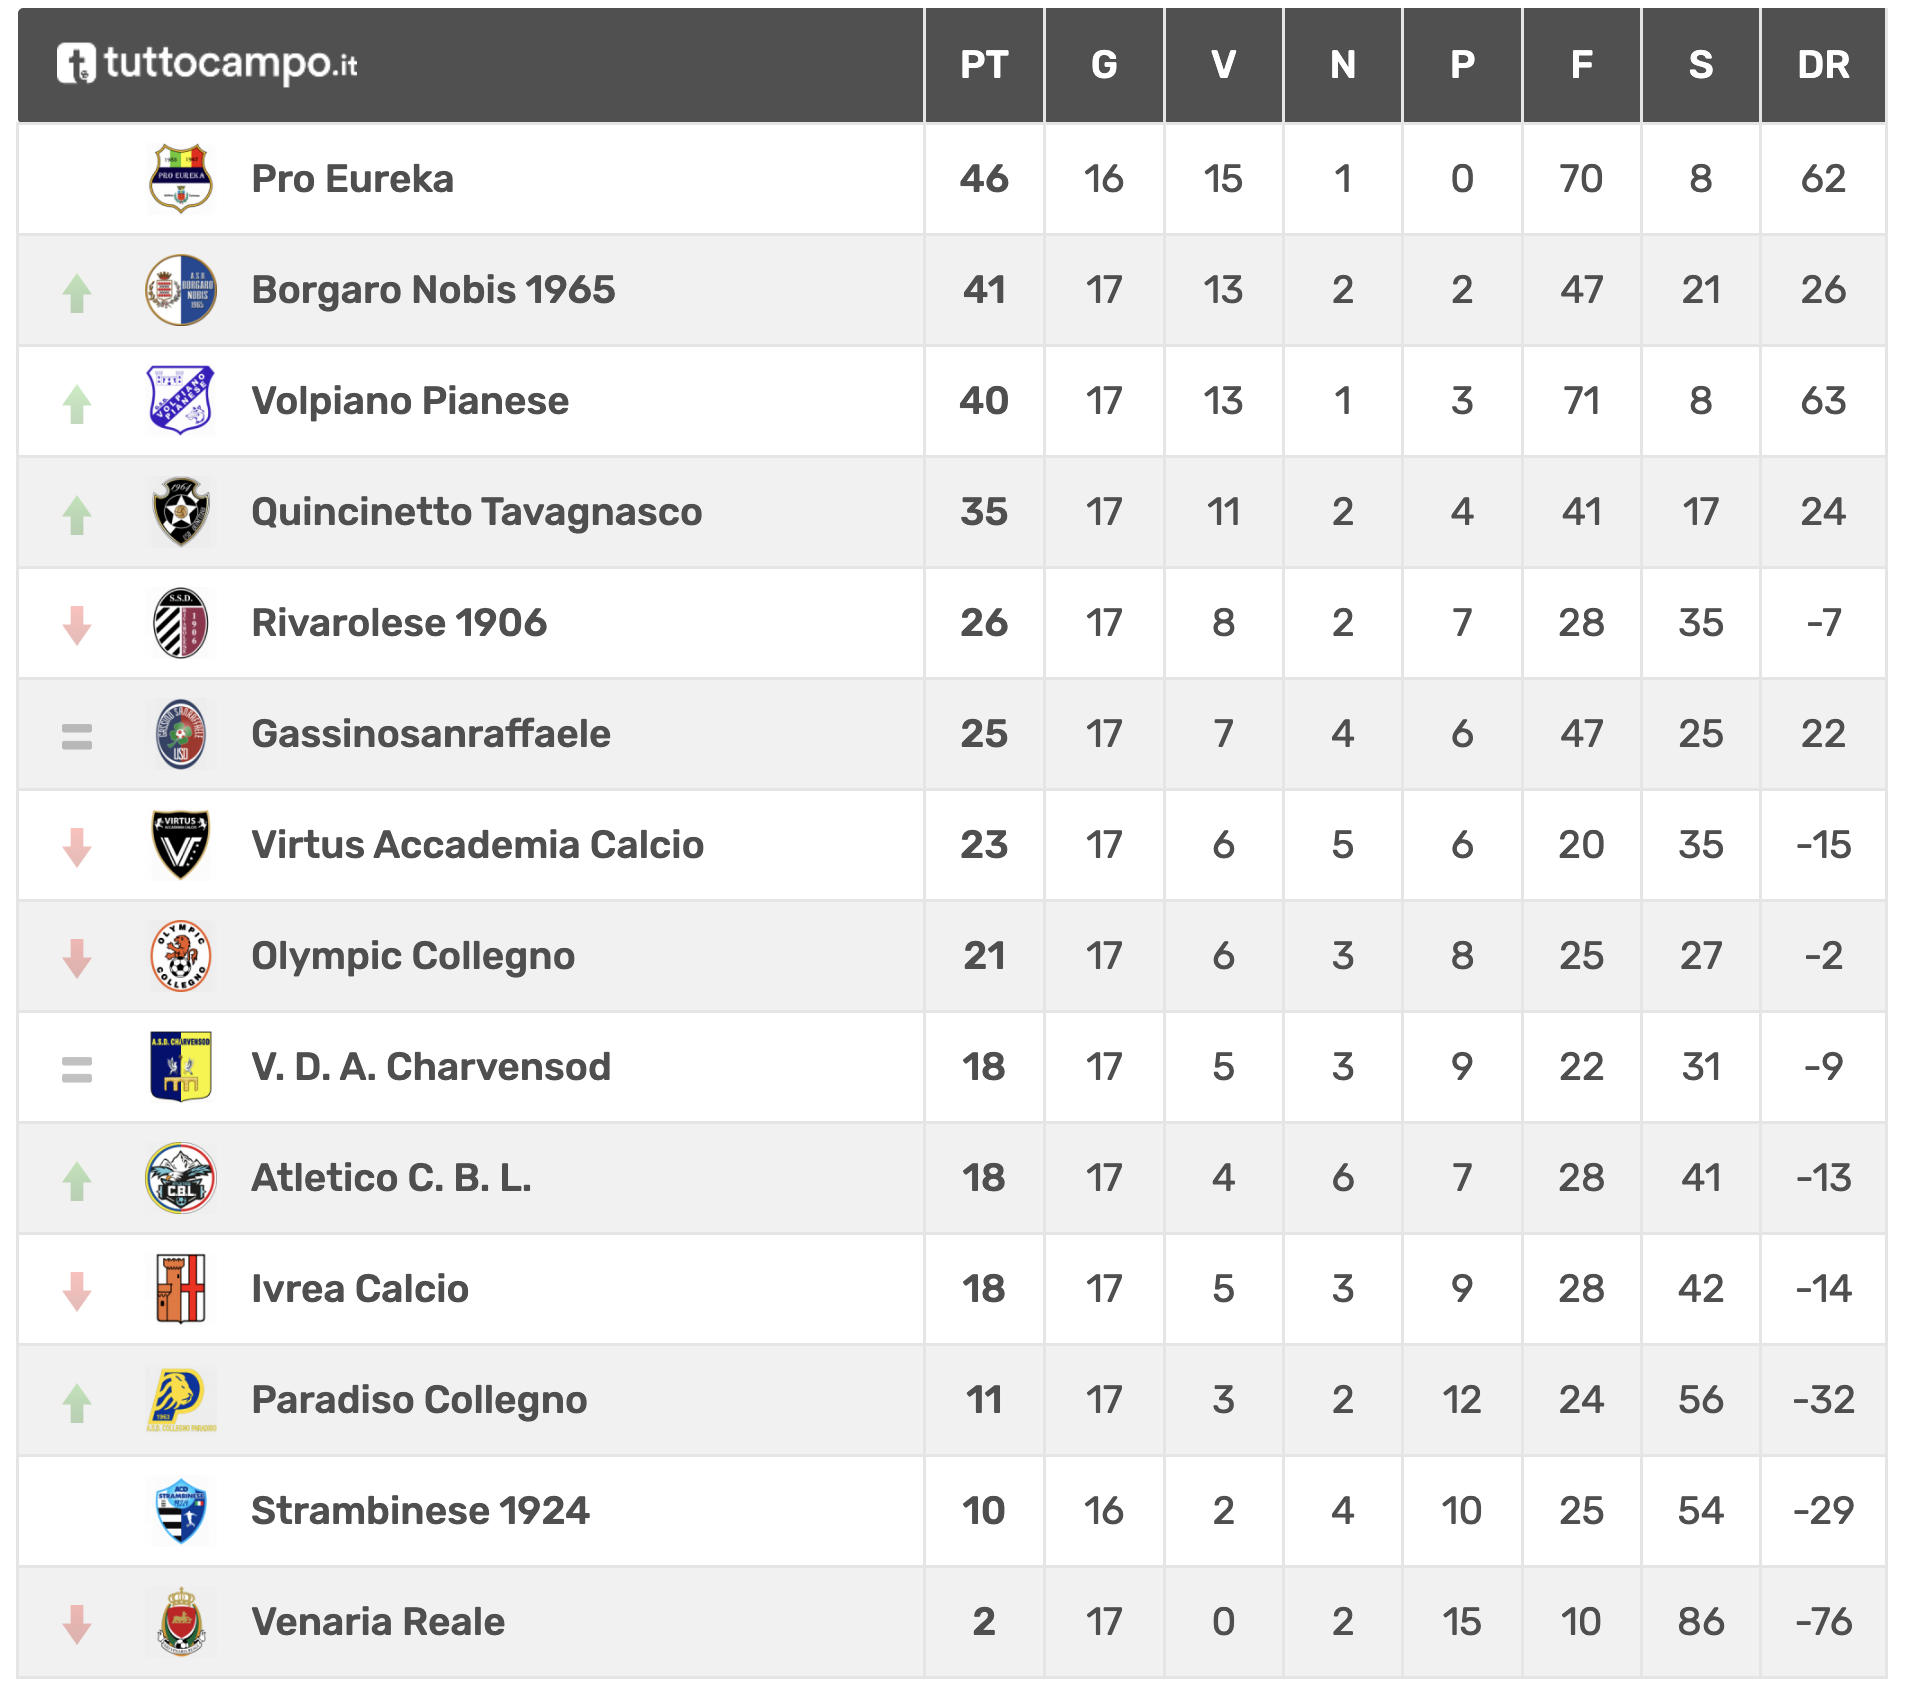Click the Virtus Accademia Calcio shield logo

point(181,845)
